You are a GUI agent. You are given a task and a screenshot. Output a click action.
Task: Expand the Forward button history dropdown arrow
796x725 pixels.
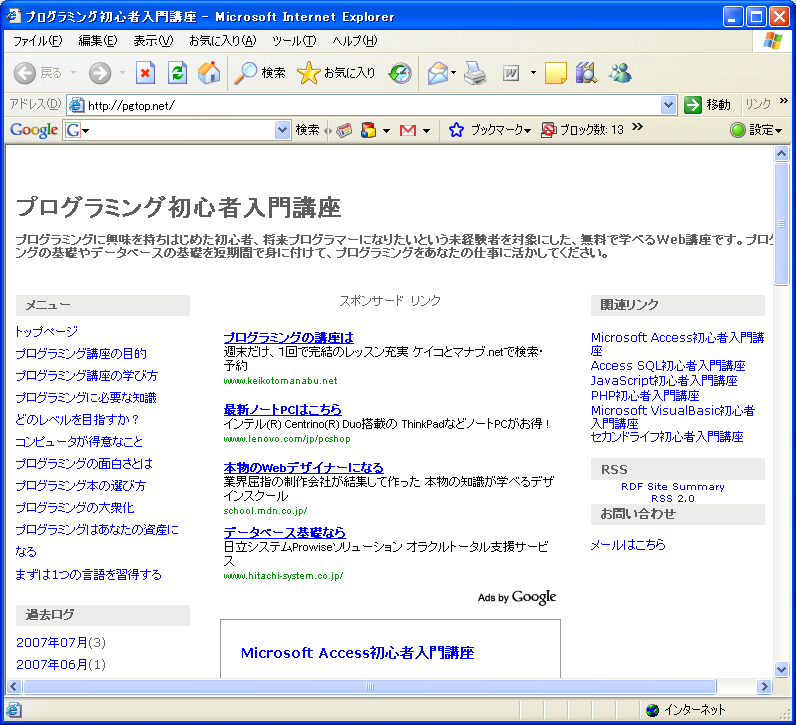pos(122,73)
